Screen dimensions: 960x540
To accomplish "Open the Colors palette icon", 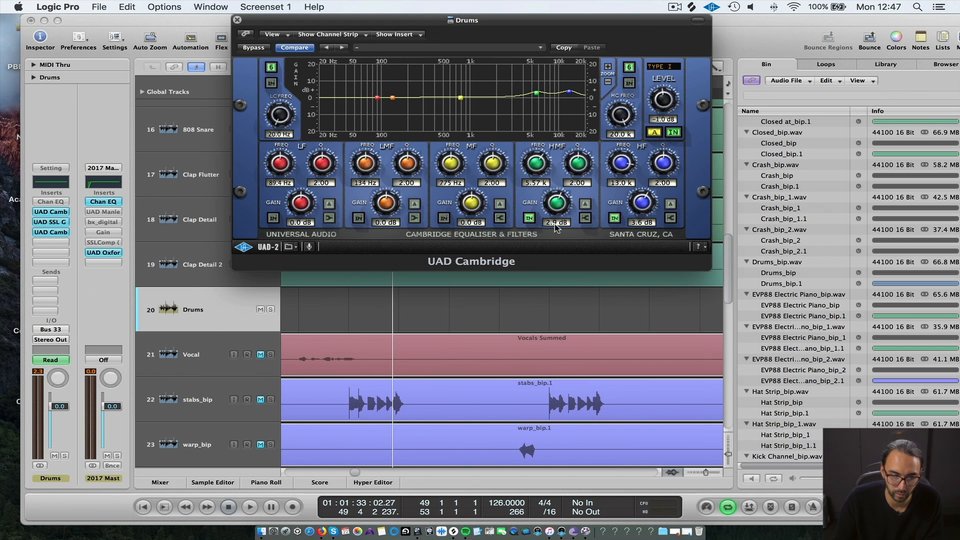I will [x=896, y=37].
